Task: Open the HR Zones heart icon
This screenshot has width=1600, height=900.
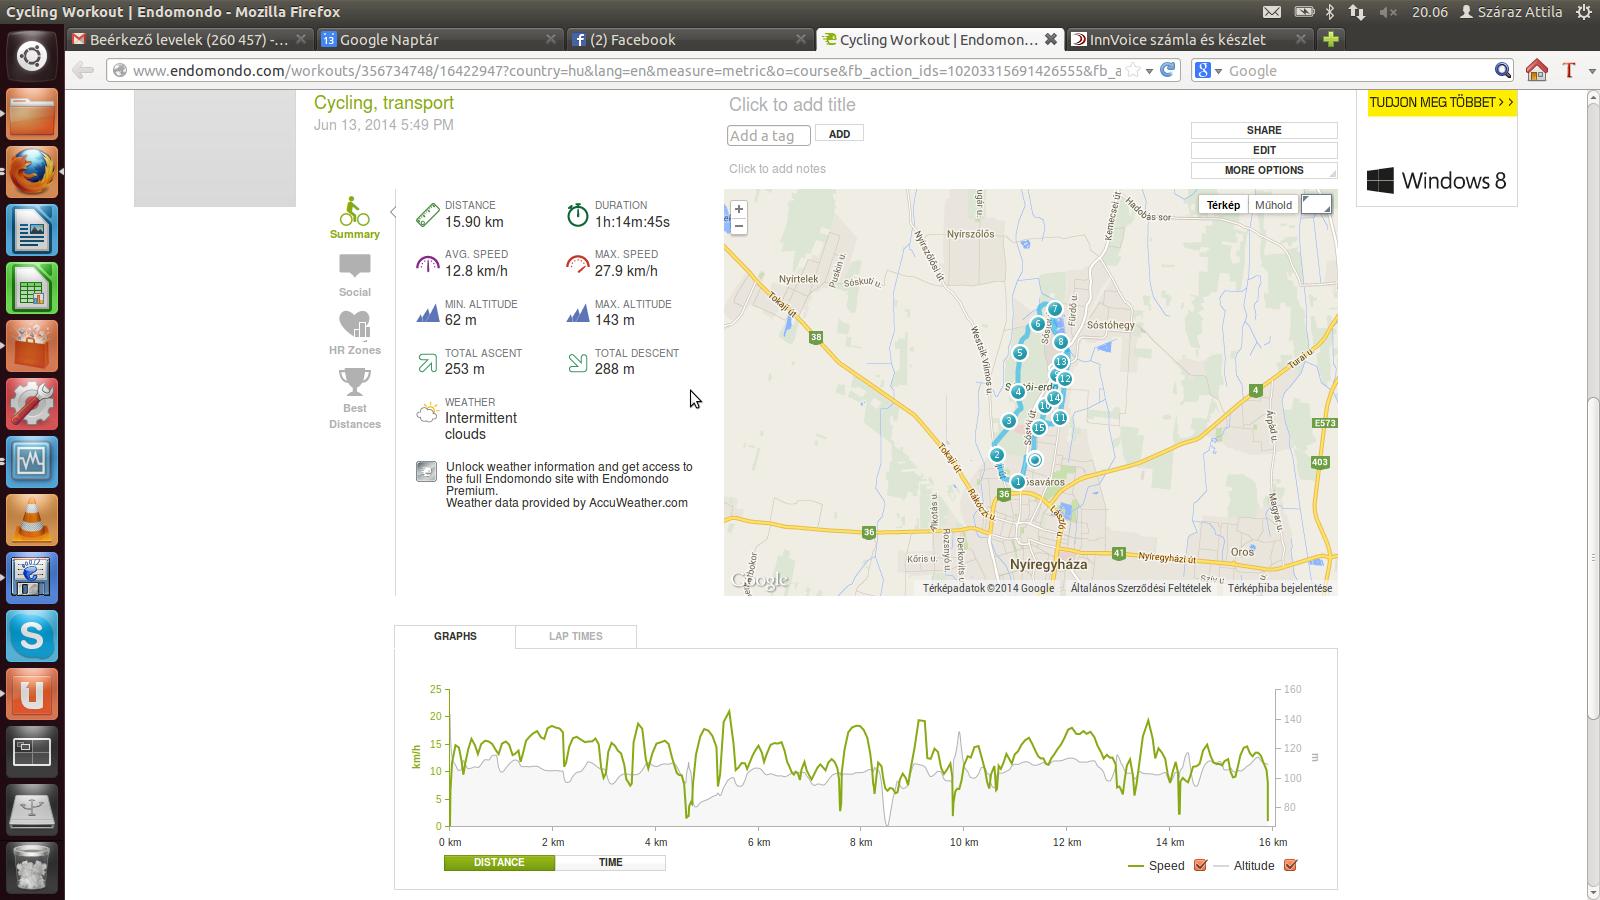Action: coord(354,333)
